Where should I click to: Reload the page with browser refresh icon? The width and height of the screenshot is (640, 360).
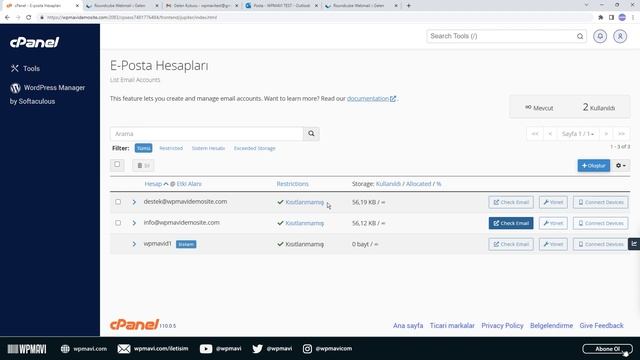tap(29, 18)
